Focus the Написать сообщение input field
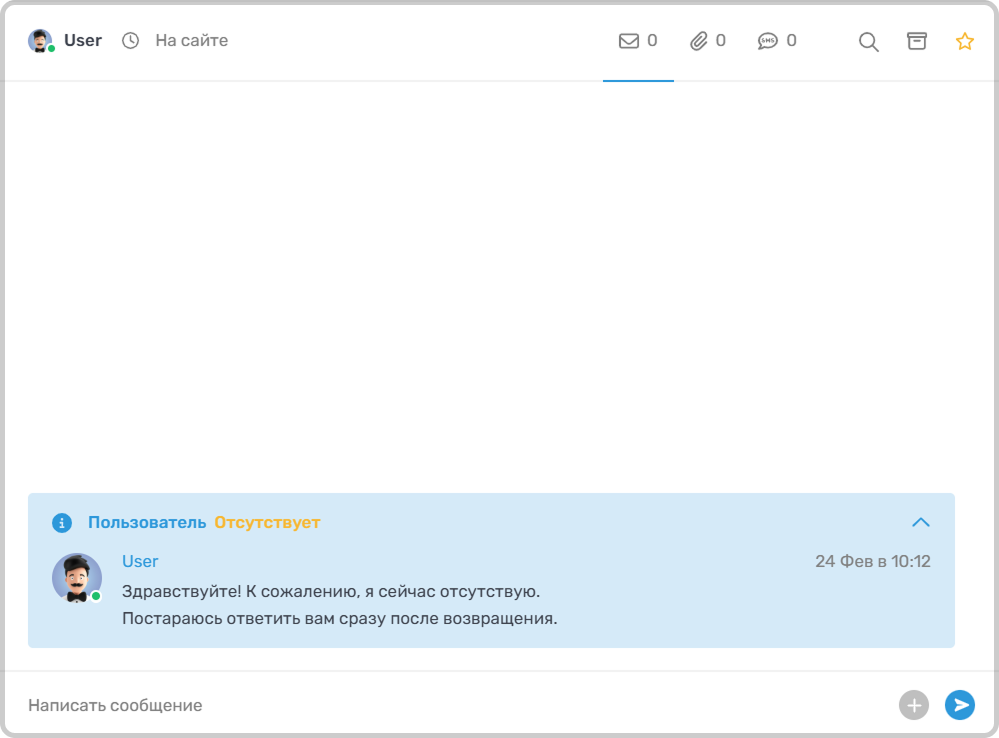Viewport: 999px width, 738px height. (x=400, y=705)
